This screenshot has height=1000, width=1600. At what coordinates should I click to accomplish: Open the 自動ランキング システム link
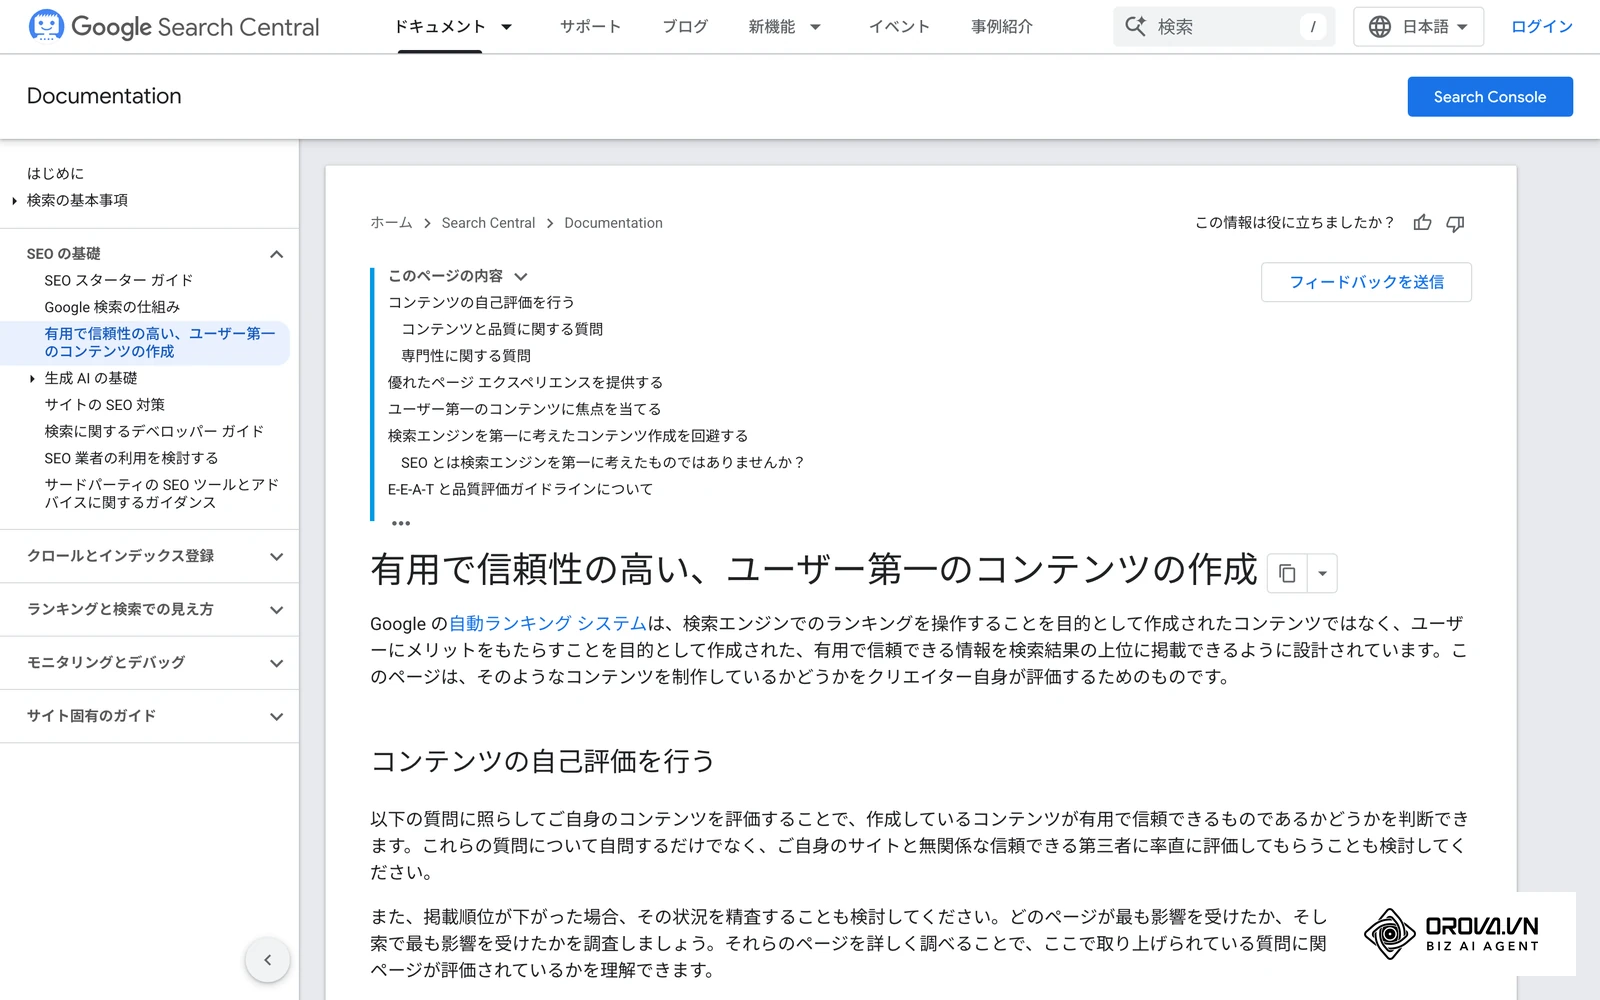pyautogui.click(x=548, y=624)
